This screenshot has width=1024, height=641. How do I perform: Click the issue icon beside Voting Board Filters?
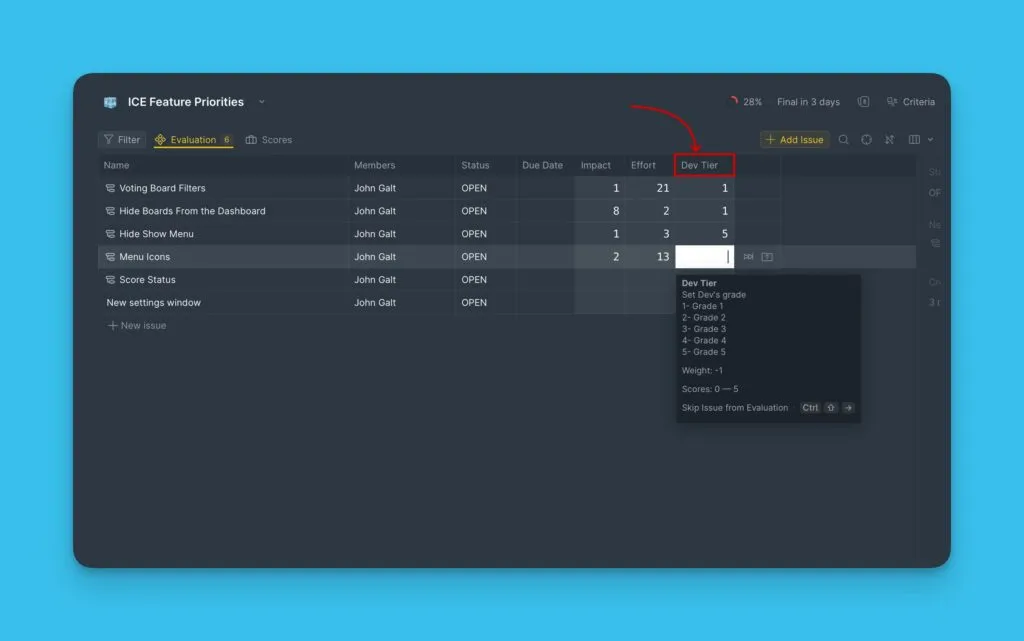(x=110, y=188)
